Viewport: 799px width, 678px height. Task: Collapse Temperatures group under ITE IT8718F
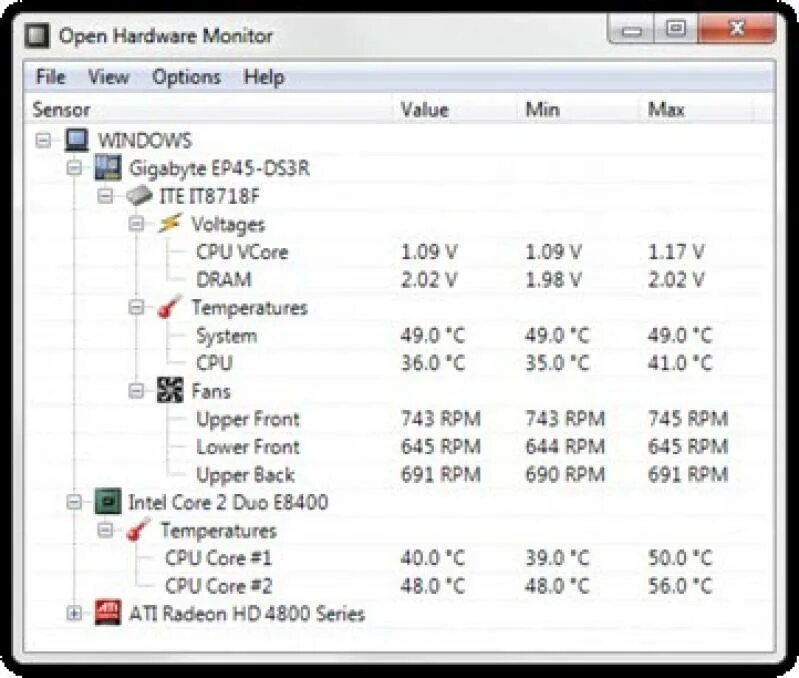click(136, 307)
